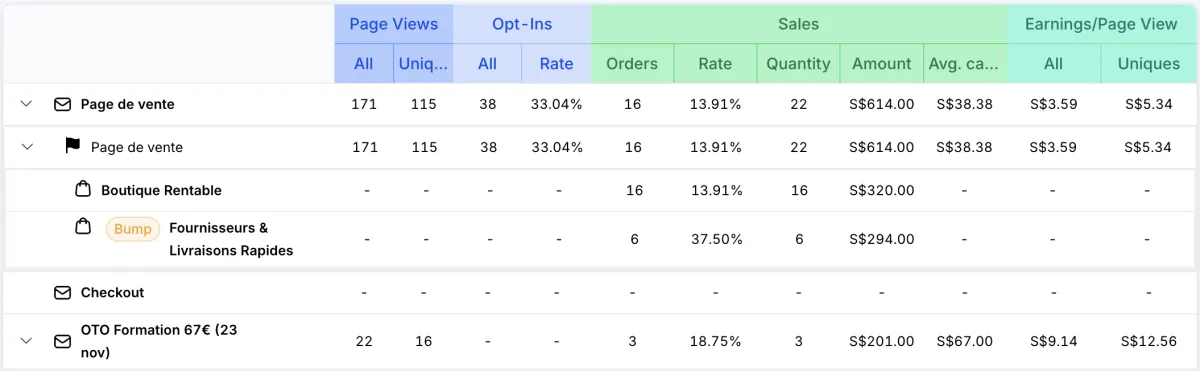Select the Sales column group header

pyautogui.click(x=799, y=24)
